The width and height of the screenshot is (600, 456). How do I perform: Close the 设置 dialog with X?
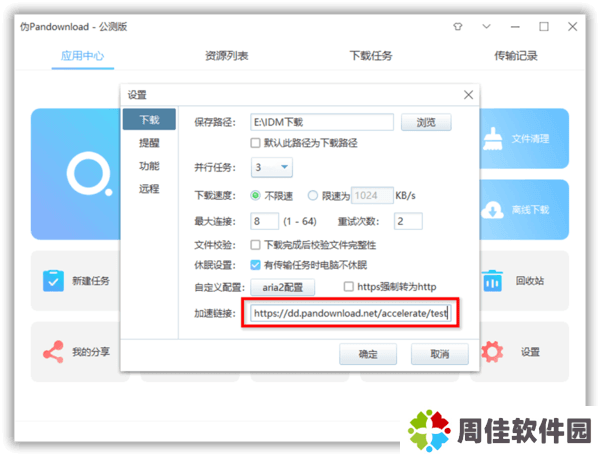[468, 95]
